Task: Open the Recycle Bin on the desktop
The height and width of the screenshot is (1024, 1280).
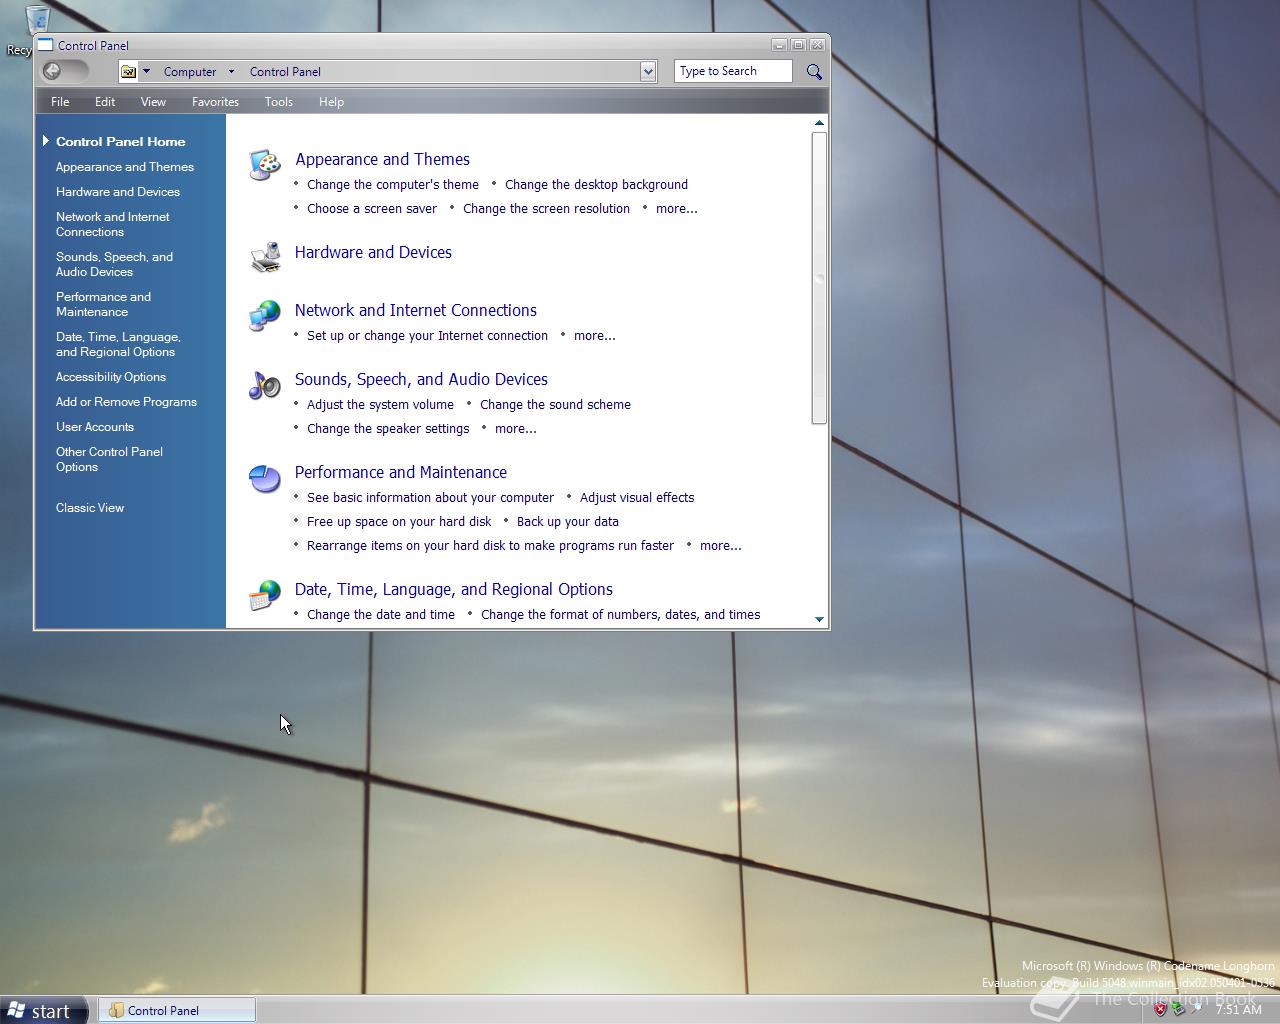Action: pos(36,22)
